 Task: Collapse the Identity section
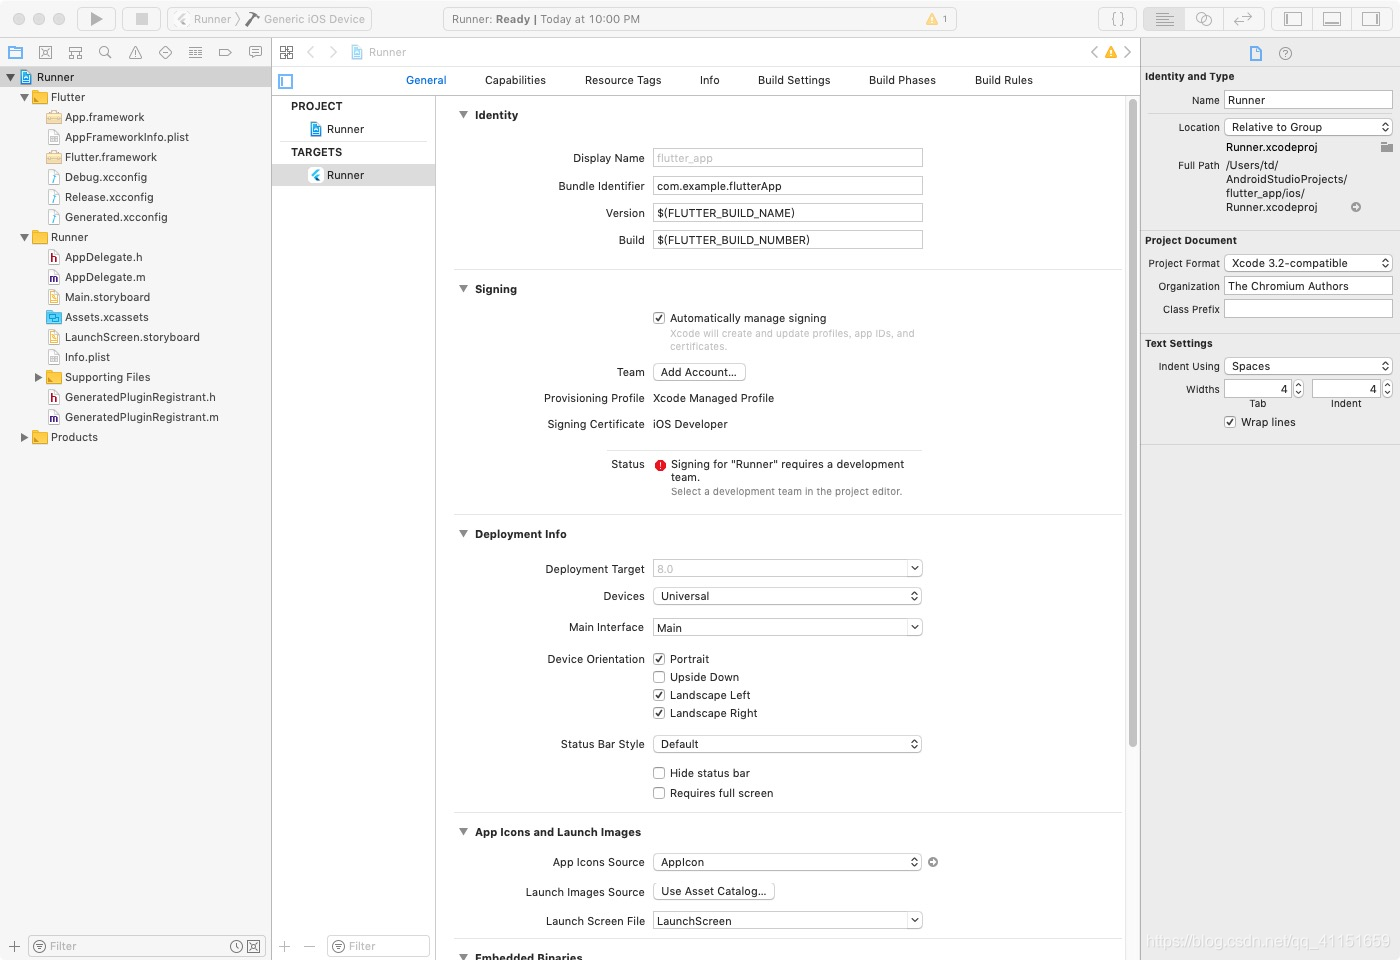click(463, 115)
